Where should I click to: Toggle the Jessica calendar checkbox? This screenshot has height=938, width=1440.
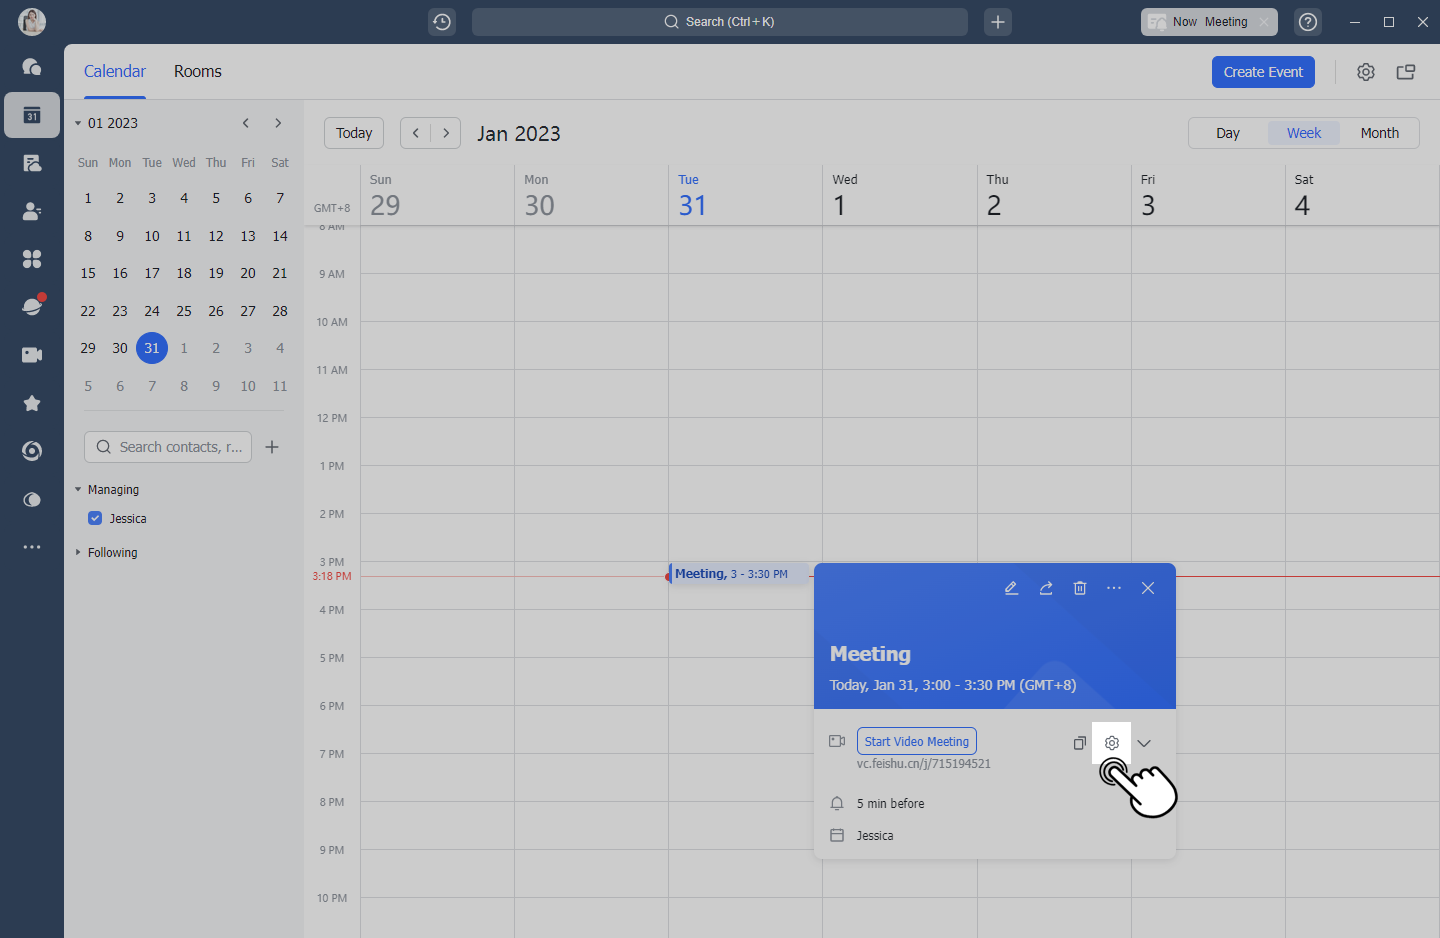[x=95, y=518]
